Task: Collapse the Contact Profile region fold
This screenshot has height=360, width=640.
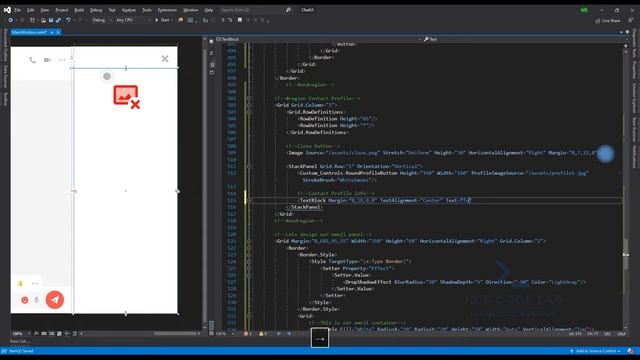Action: click(249, 98)
